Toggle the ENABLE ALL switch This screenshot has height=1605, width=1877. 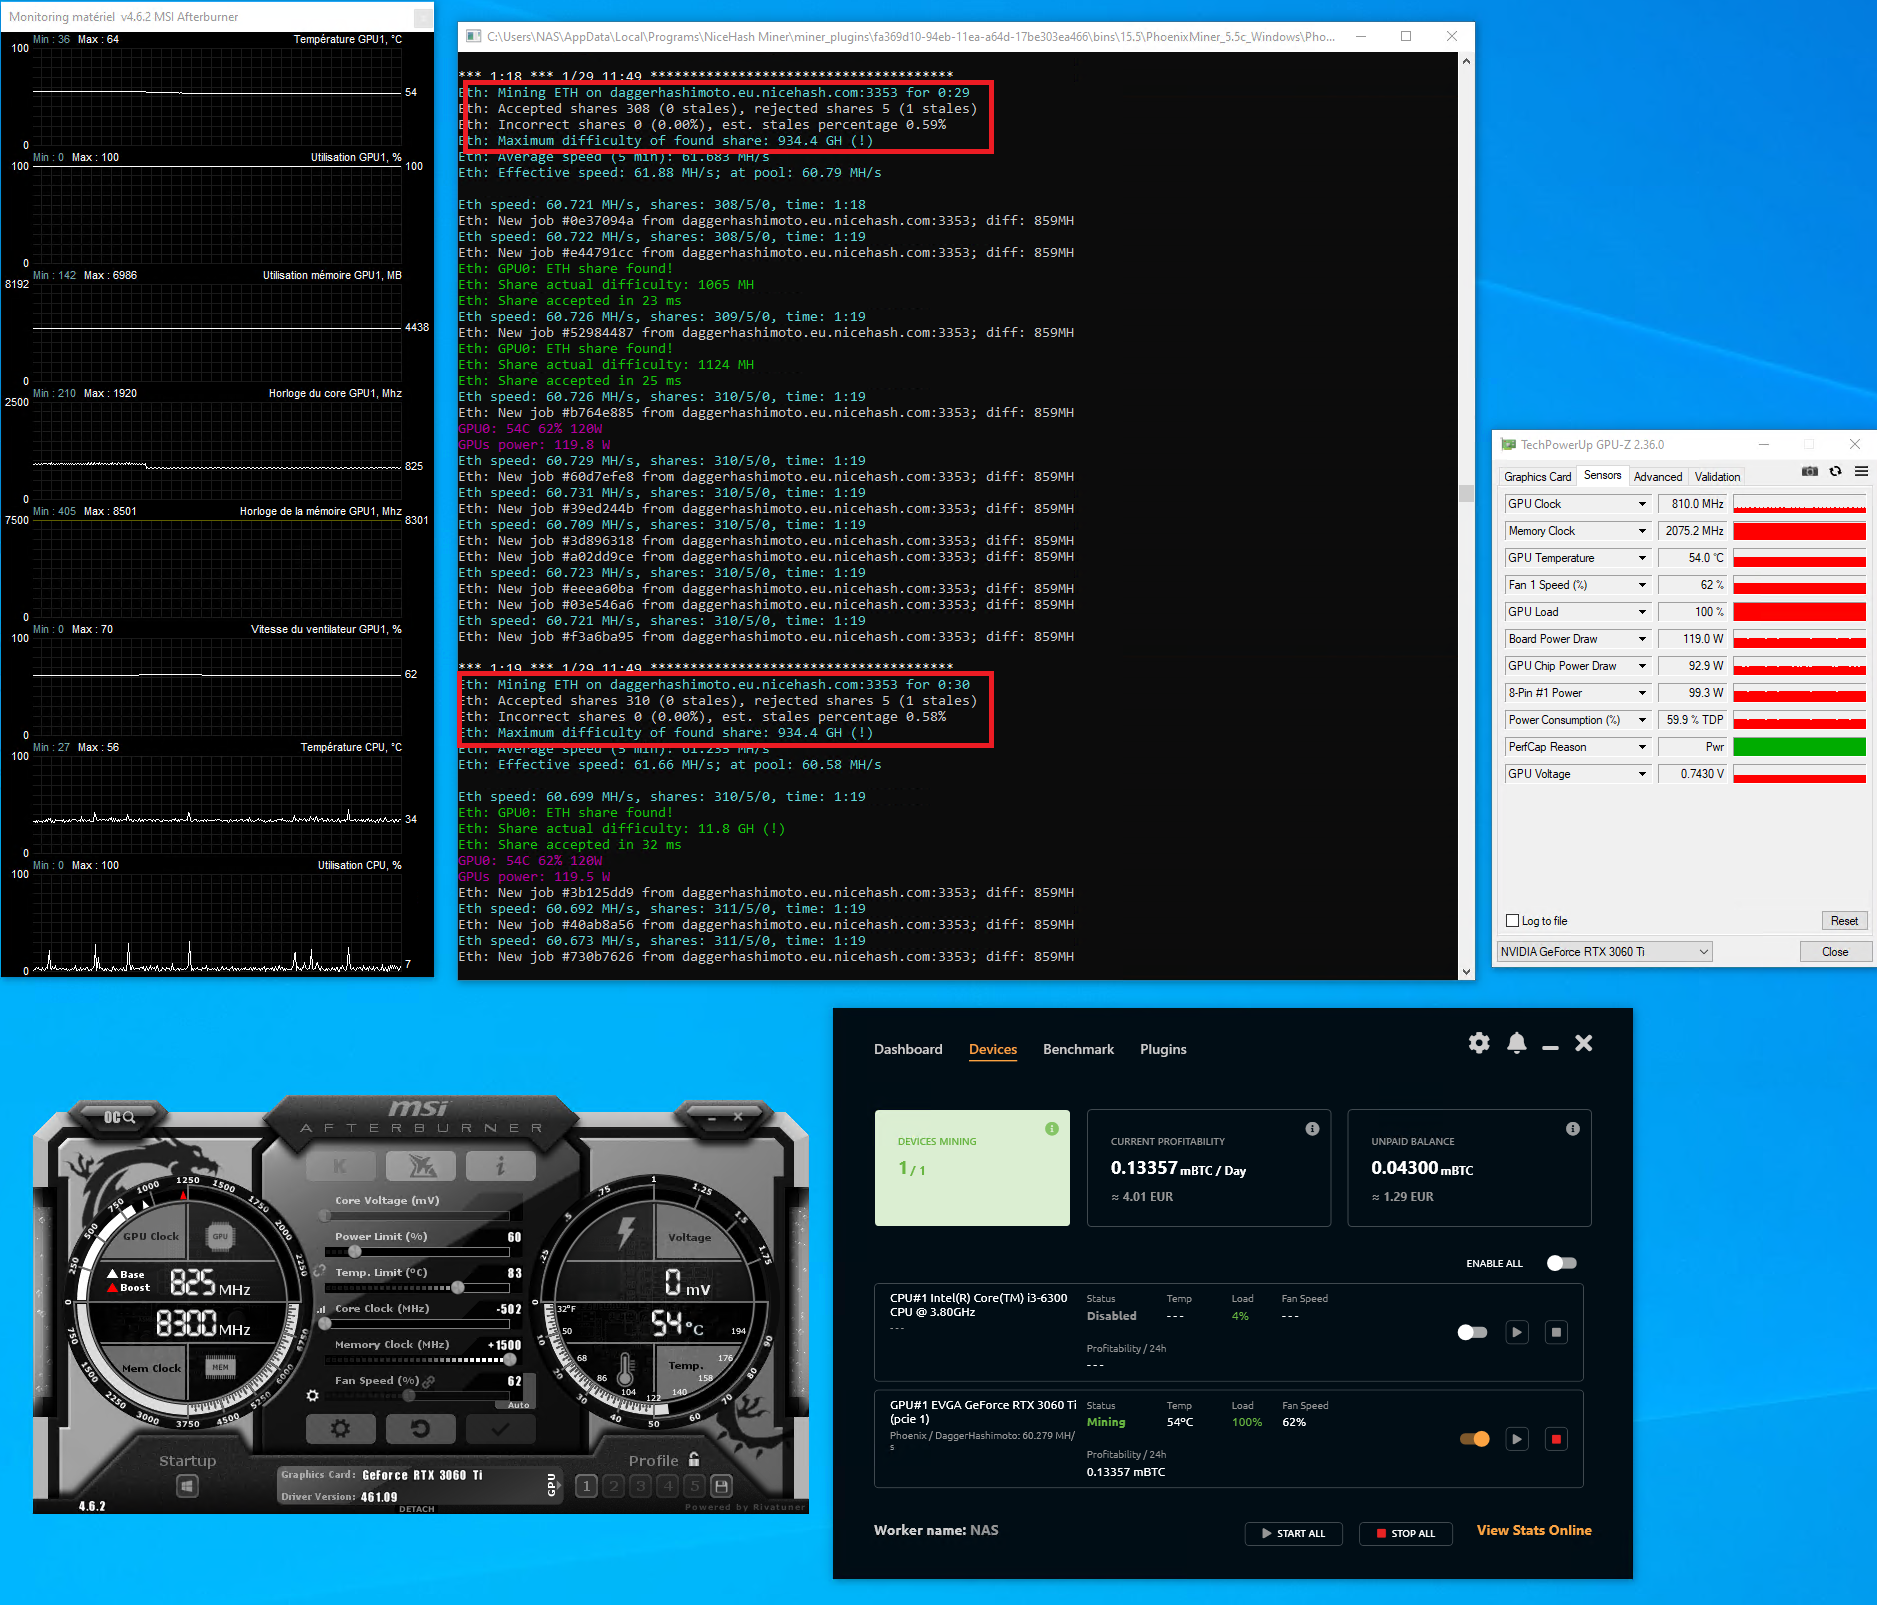coord(1561,1263)
